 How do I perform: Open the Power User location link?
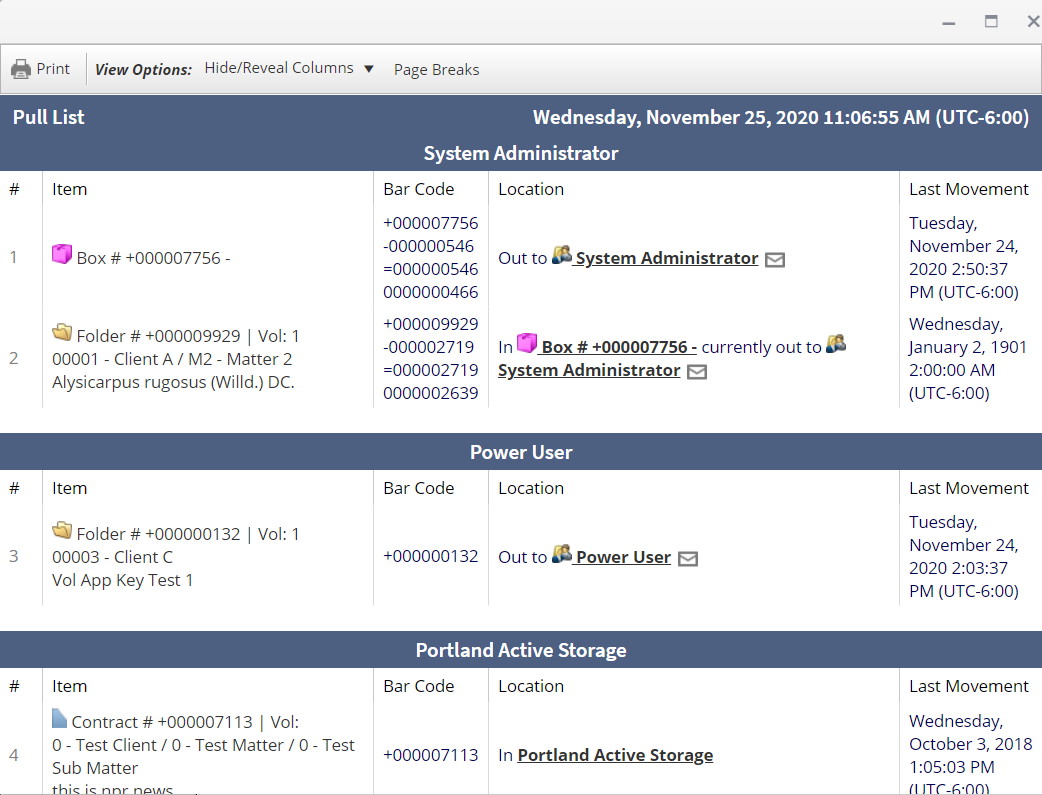tap(623, 557)
